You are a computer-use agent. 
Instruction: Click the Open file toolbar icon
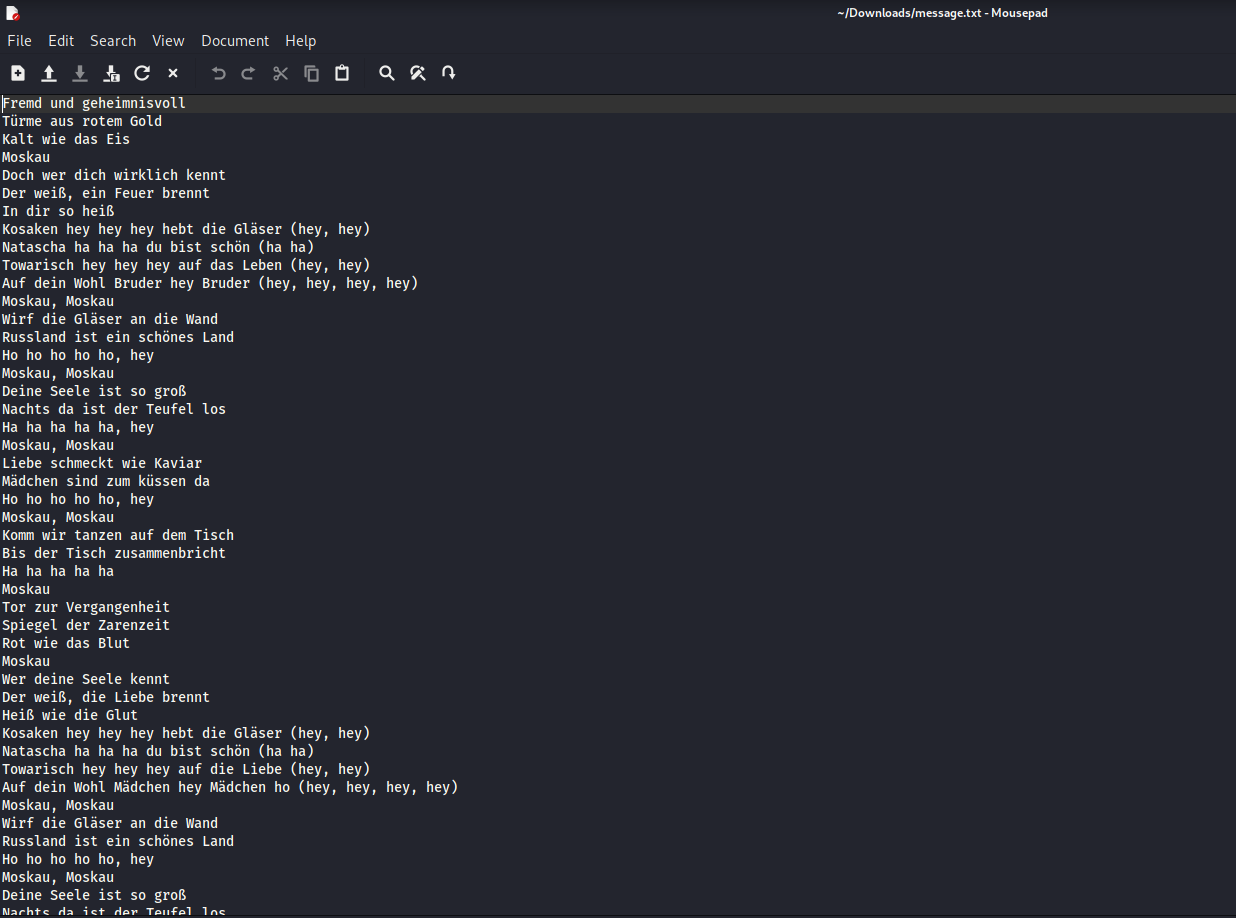[49, 73]
